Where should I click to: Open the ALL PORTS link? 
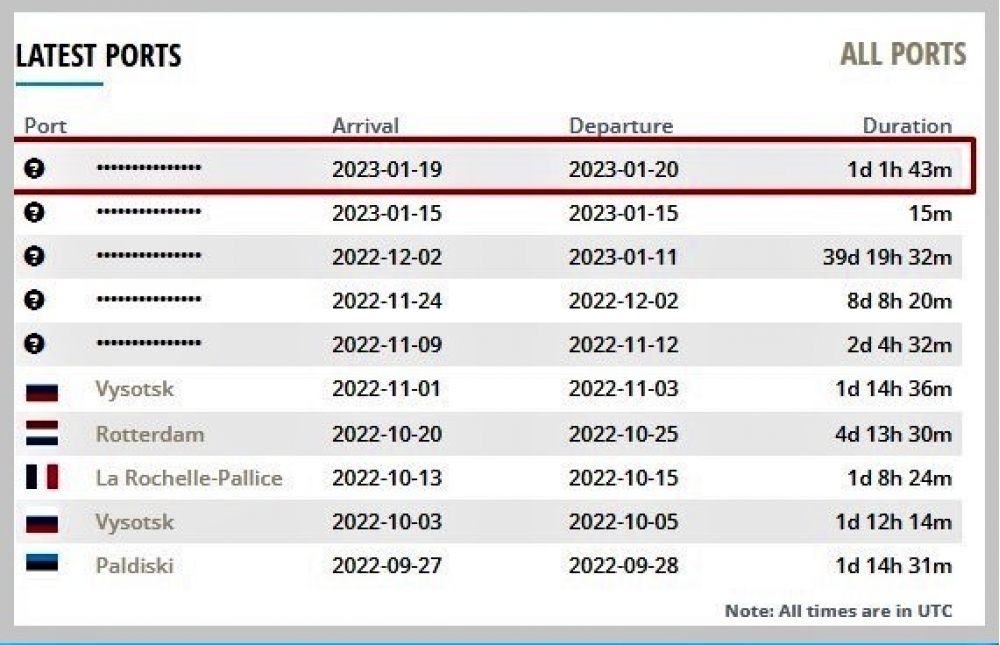903,54
